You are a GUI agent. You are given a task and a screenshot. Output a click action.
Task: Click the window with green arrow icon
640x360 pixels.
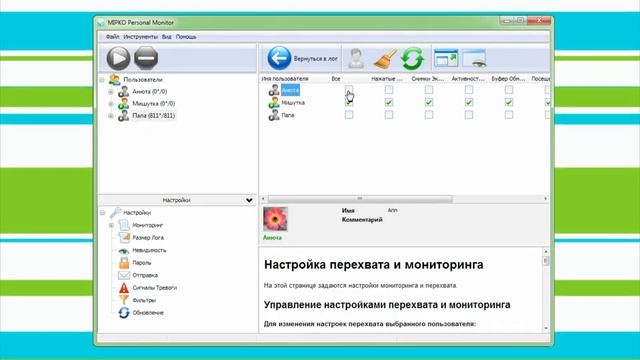click(x=446, y=58)
